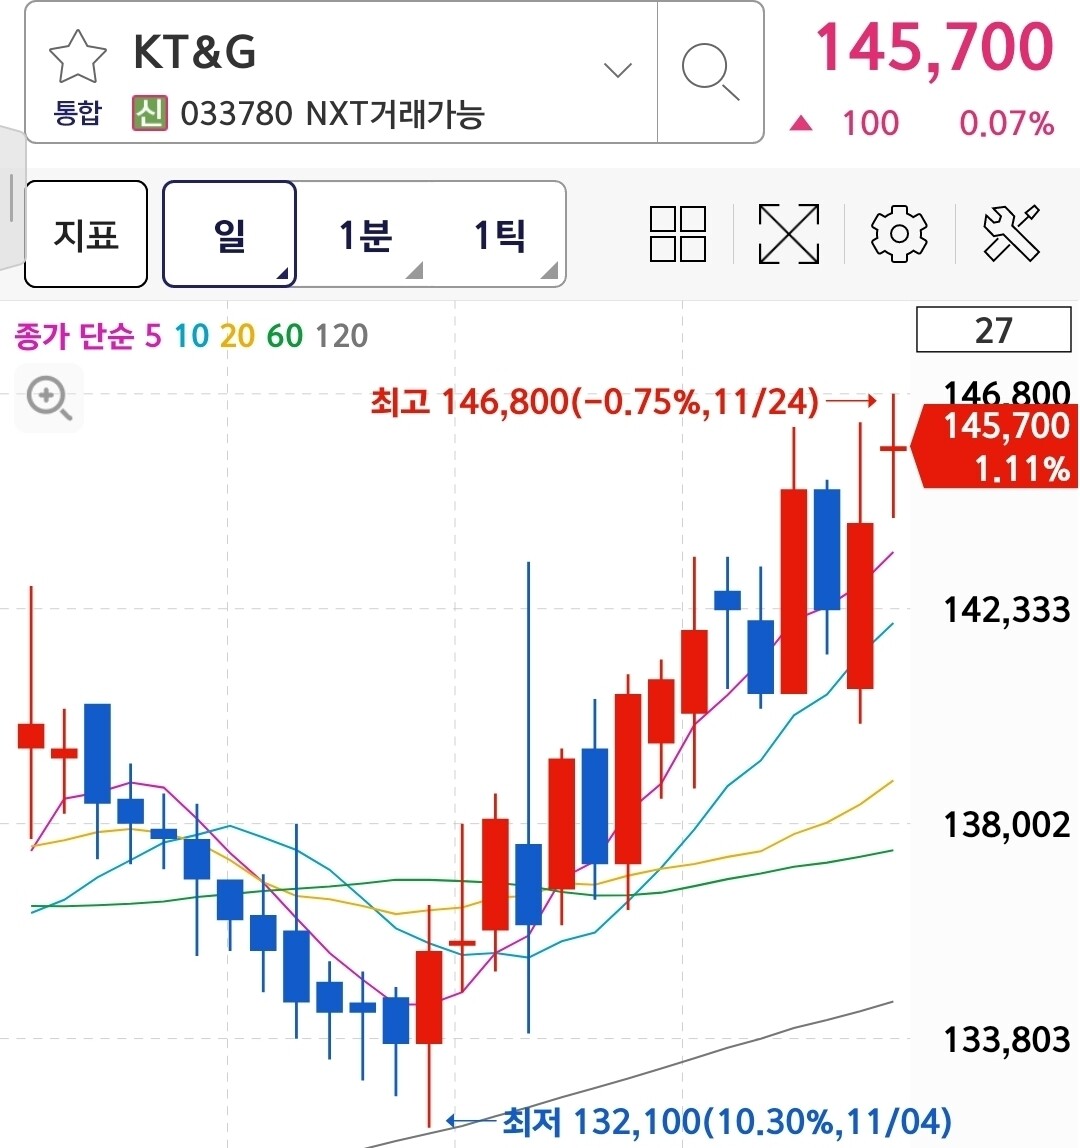Screen dimensions: 1080x1148
Task: Open 1분 interval options triangle
Action: [414, 271]
